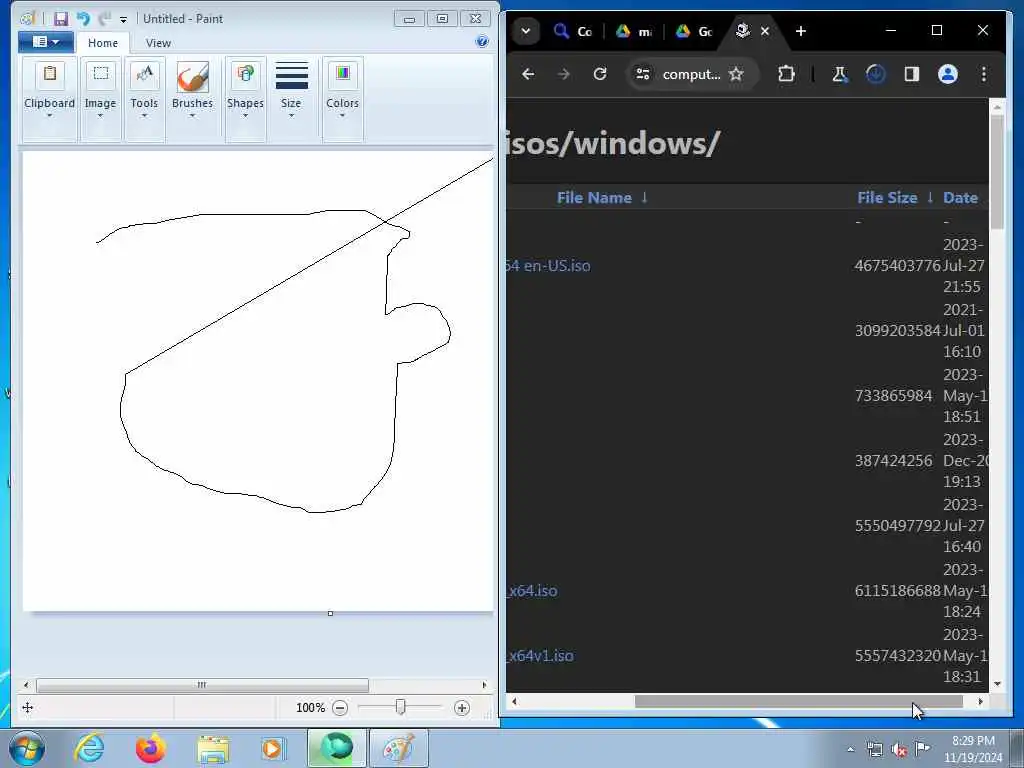Click the Image selection rectangle icon
The width and height of the screenshot is (1024, 768).
click(101, 74)
